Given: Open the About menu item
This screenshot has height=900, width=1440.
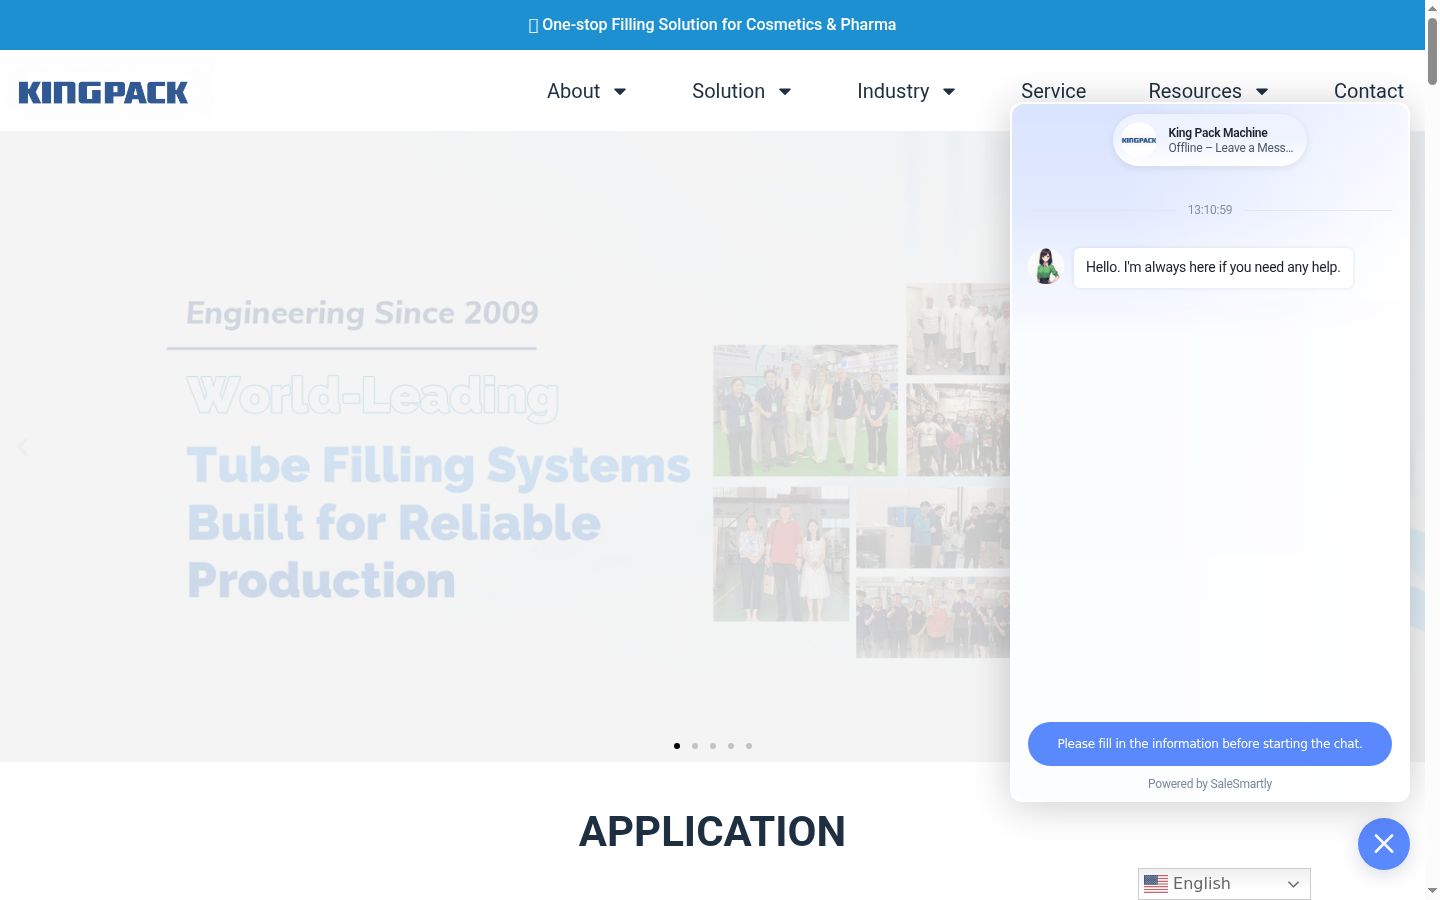Looking at the screenshot, I should 573,91.
